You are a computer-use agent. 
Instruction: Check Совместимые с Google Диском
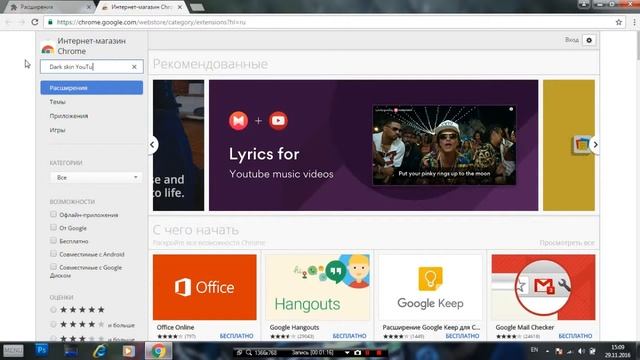pos(53,267)
